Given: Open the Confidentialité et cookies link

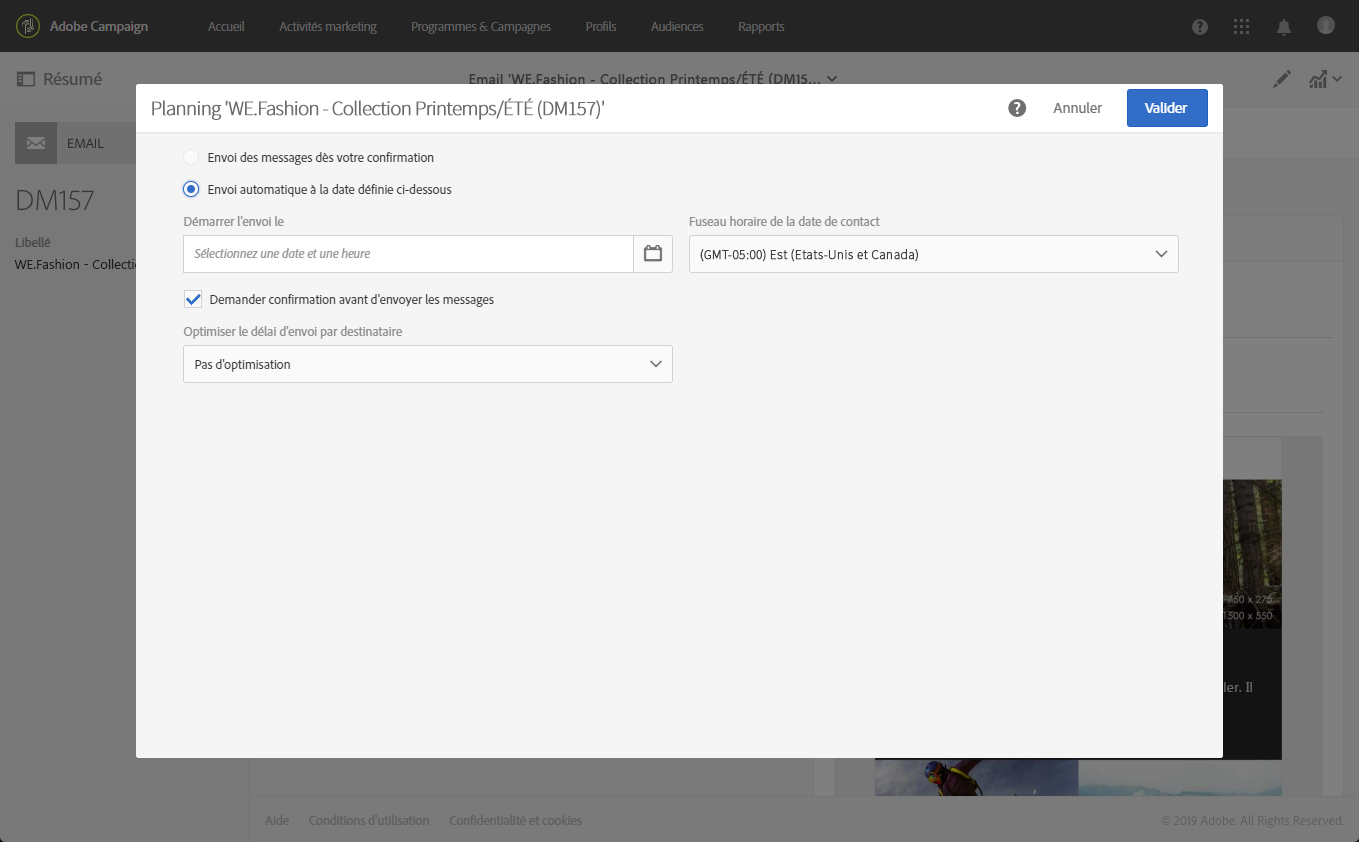Looking at the screenshot, I should click(x=515, y=821).
